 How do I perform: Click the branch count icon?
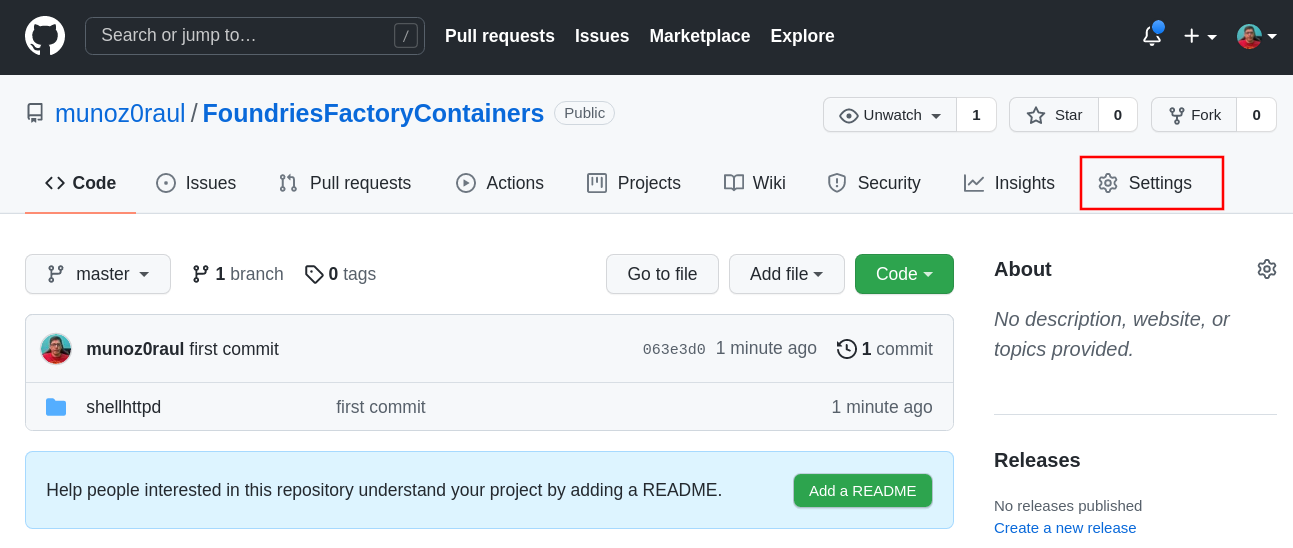click(x=201, y=274)
